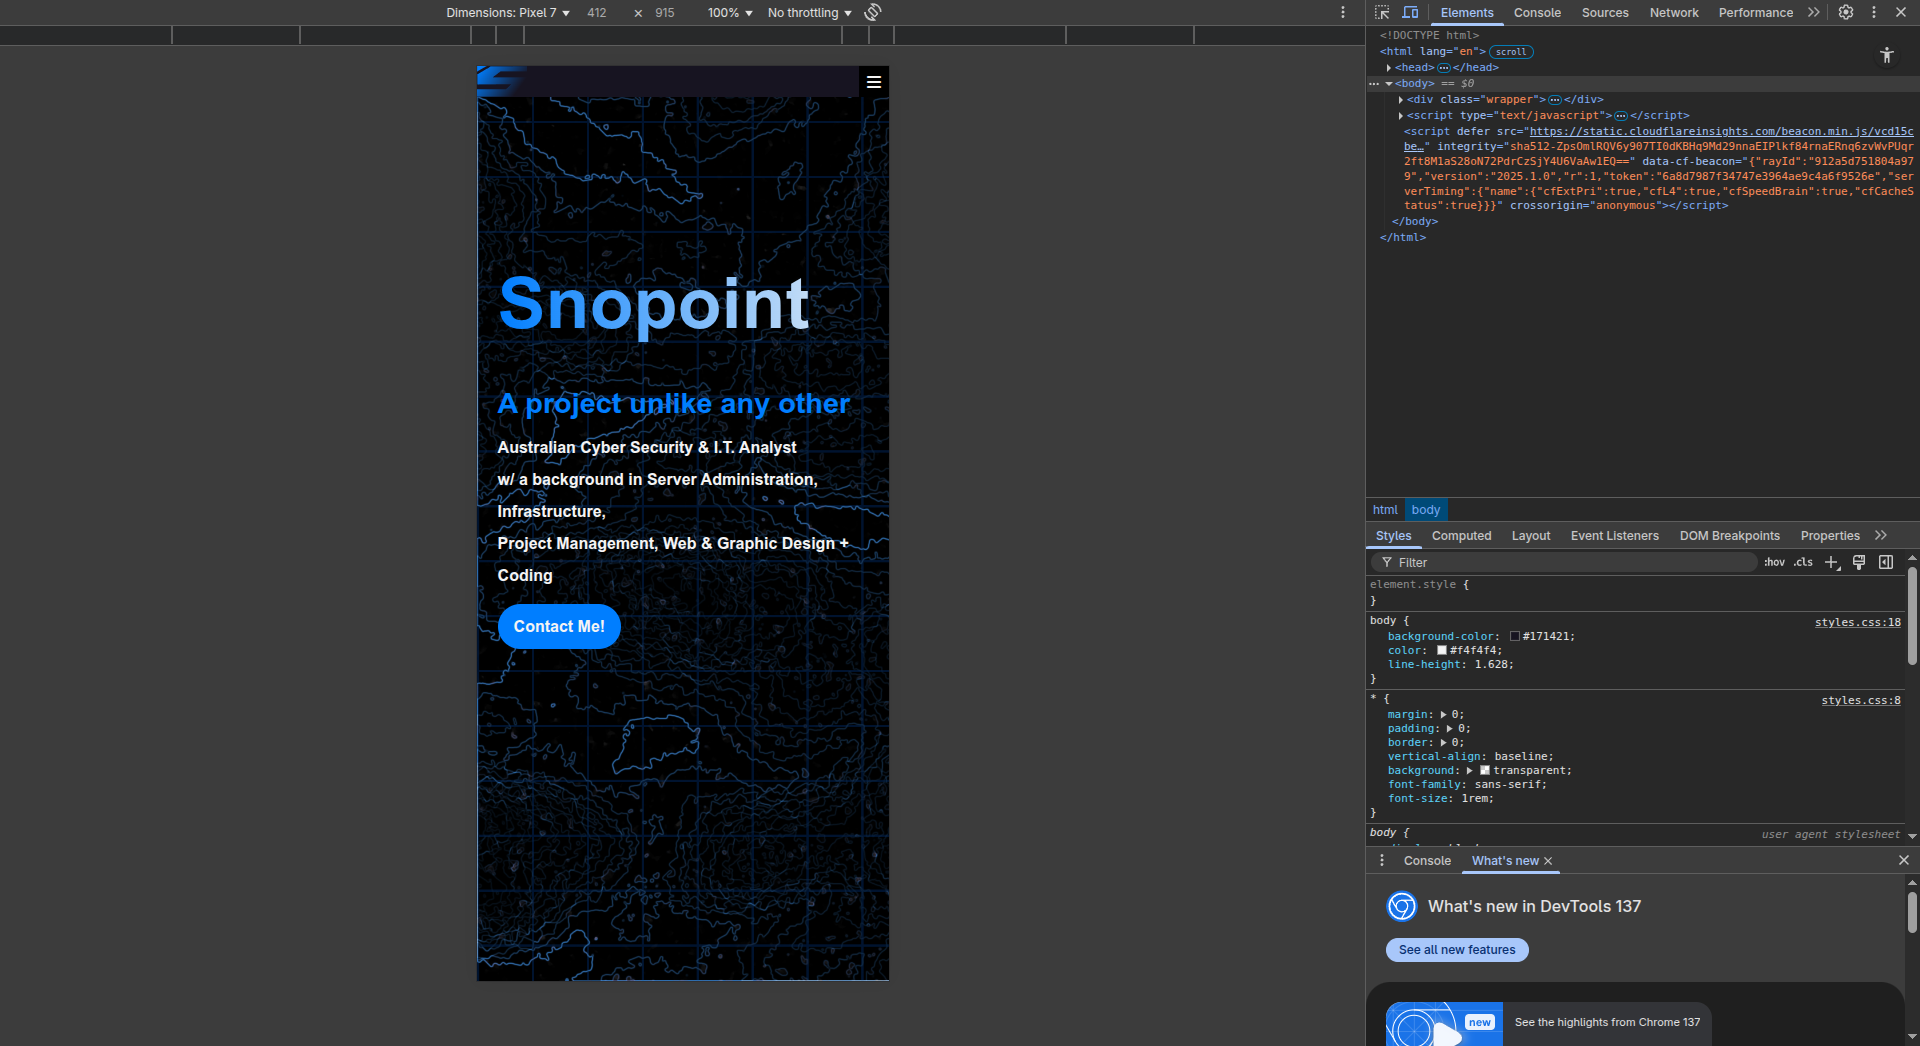Click the rotate device icon

[x=873, y=12]
